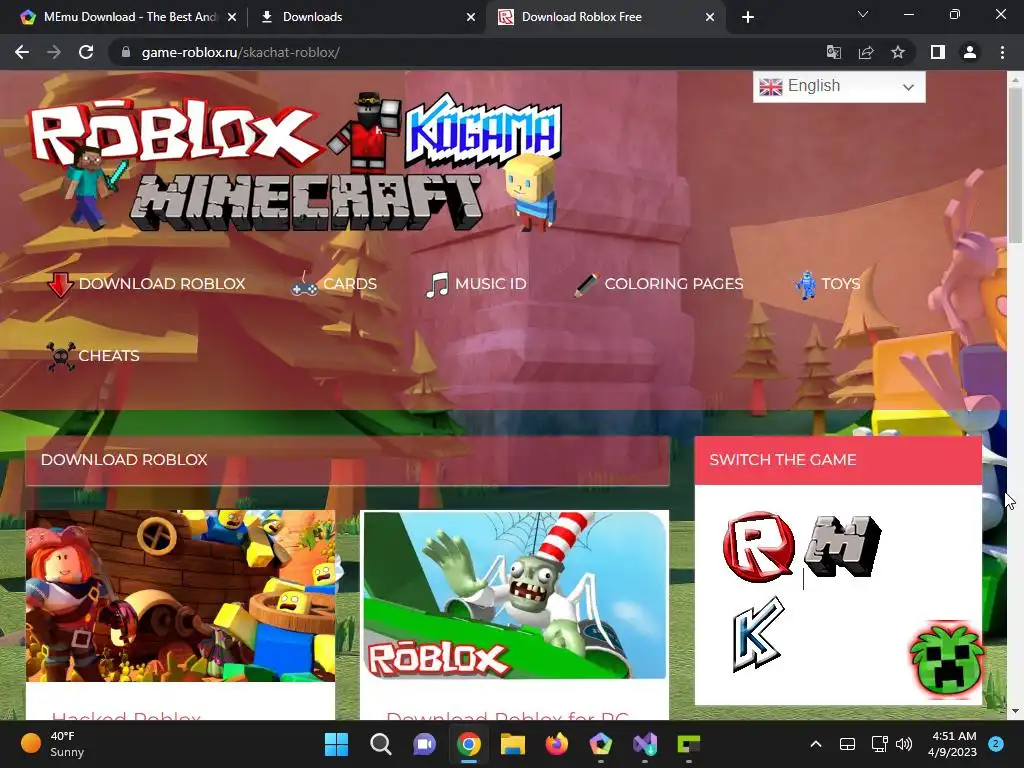Open the translate page icon in address bar
Image resolution: width=1024 pixels, height=768 pixels.
(x=834, y=52)
